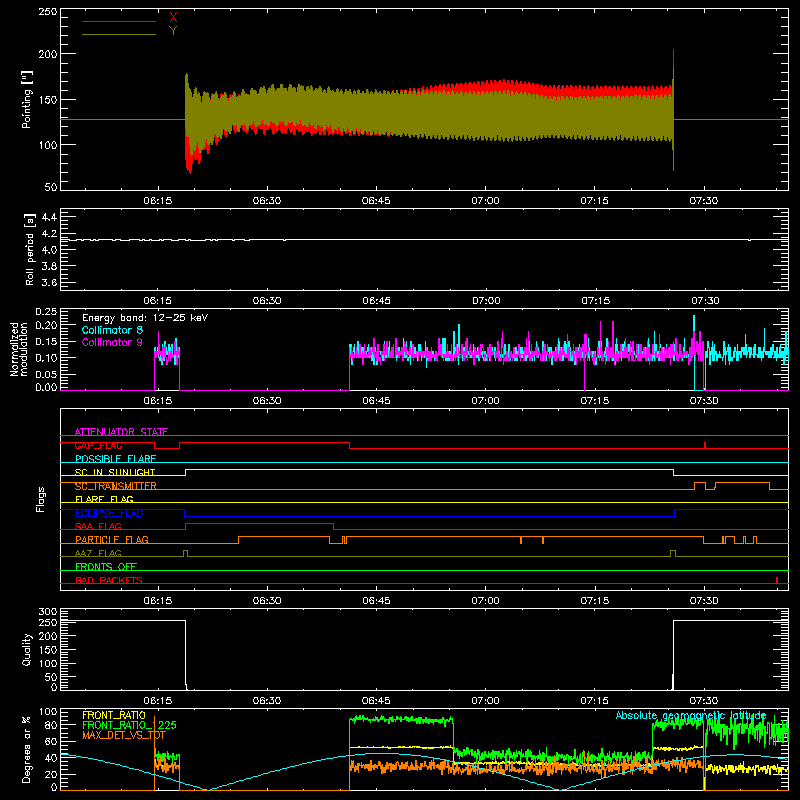The height and width of the screenshot is (800, 800).
Task: Click the 250 tick on the Pointing axis
Action: (x=48, y=11)
